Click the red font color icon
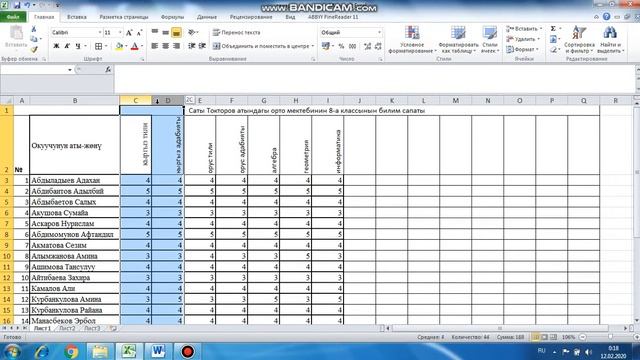This screenshot has width=640, height=360. tap(135, 46)
